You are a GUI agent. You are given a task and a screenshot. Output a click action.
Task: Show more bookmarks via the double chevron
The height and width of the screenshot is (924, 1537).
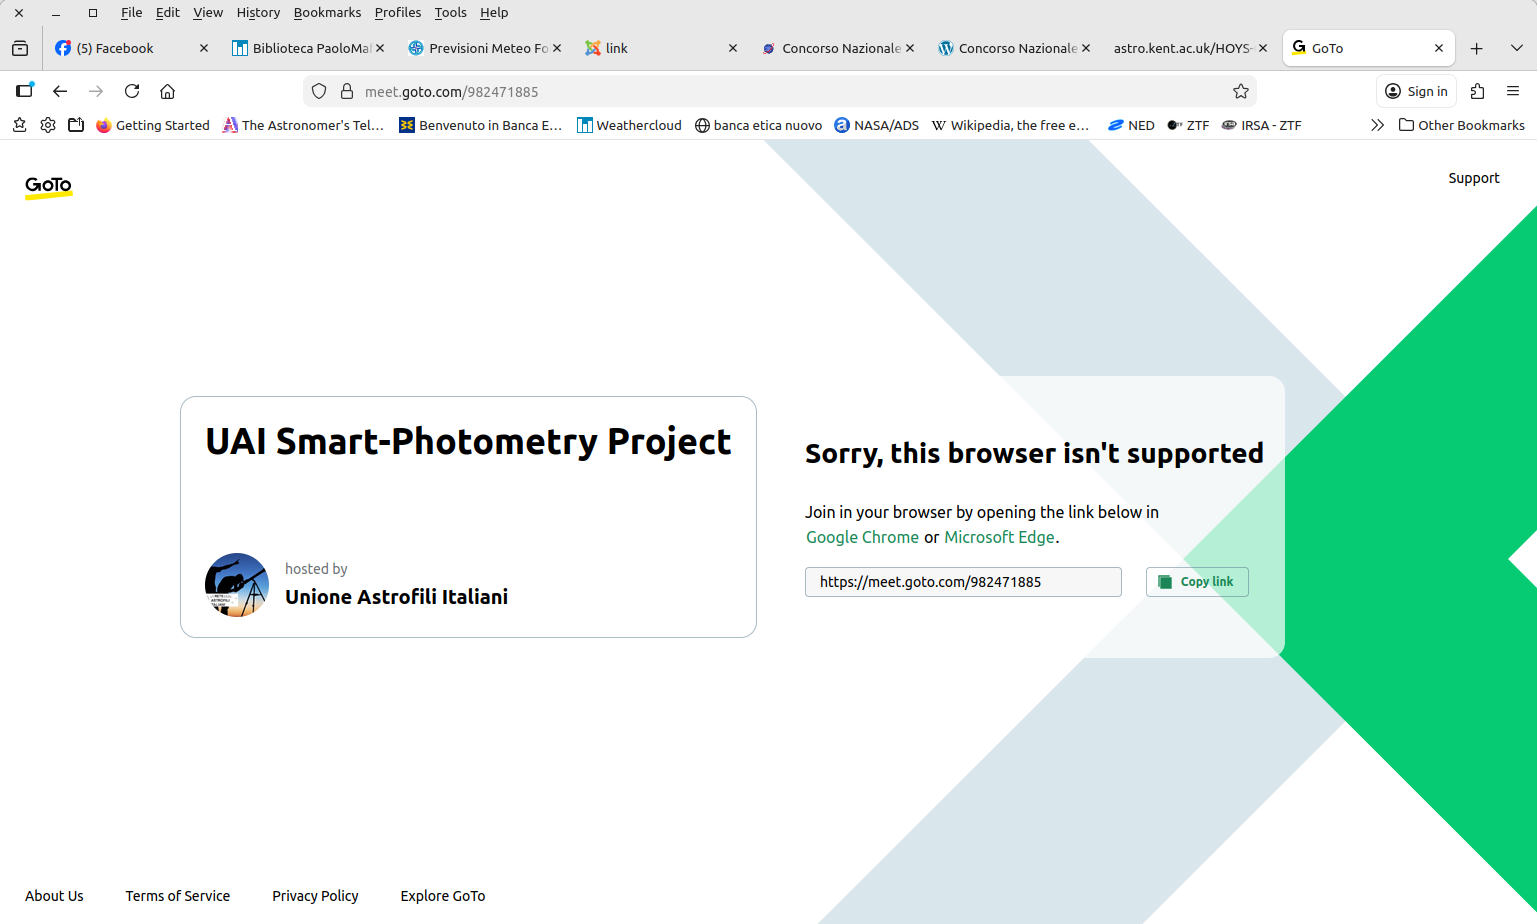(x=1377, y=125)
